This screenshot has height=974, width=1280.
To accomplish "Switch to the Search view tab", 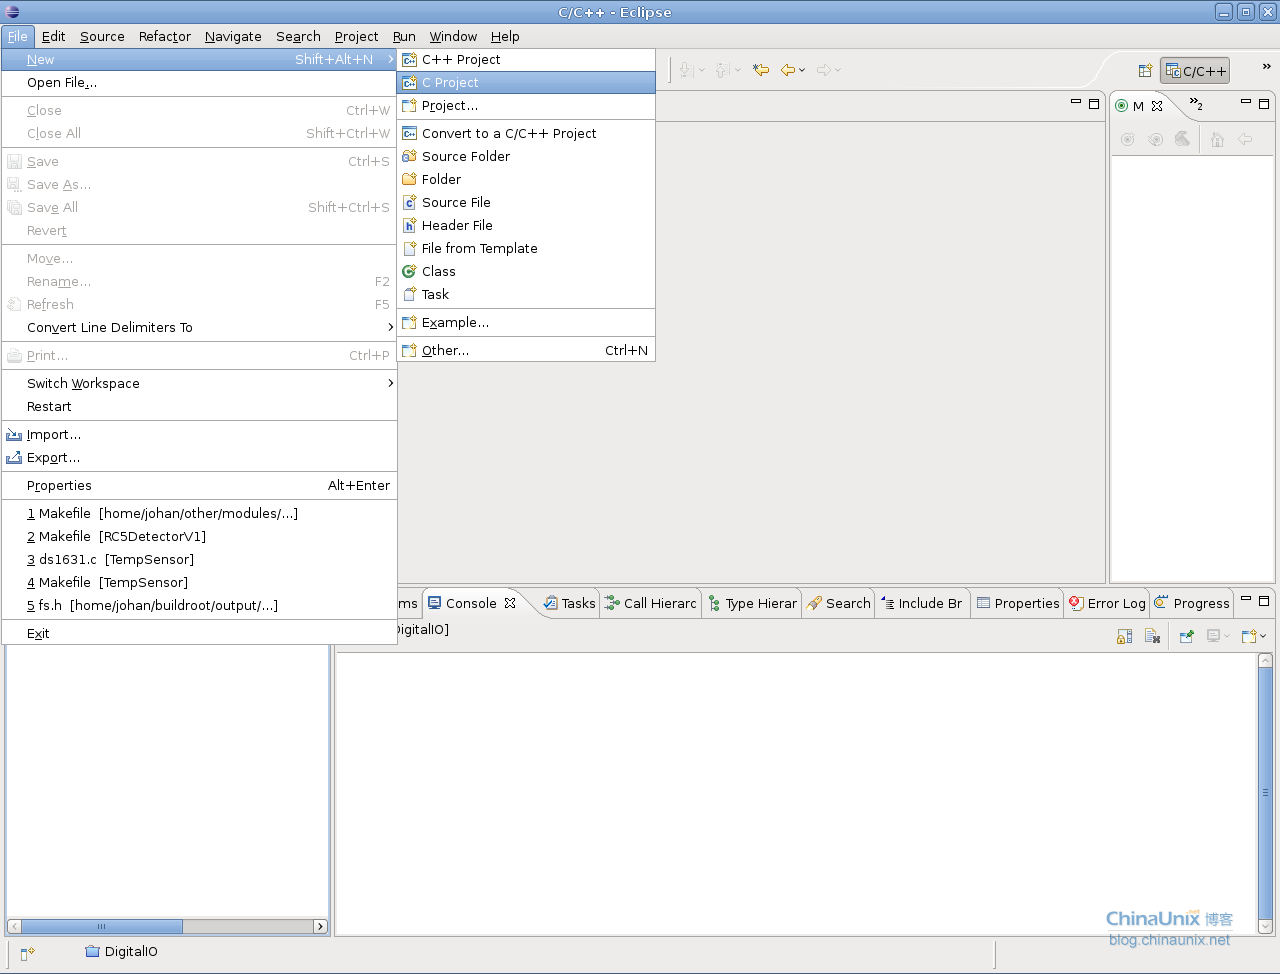I will [x=839, y=603].
